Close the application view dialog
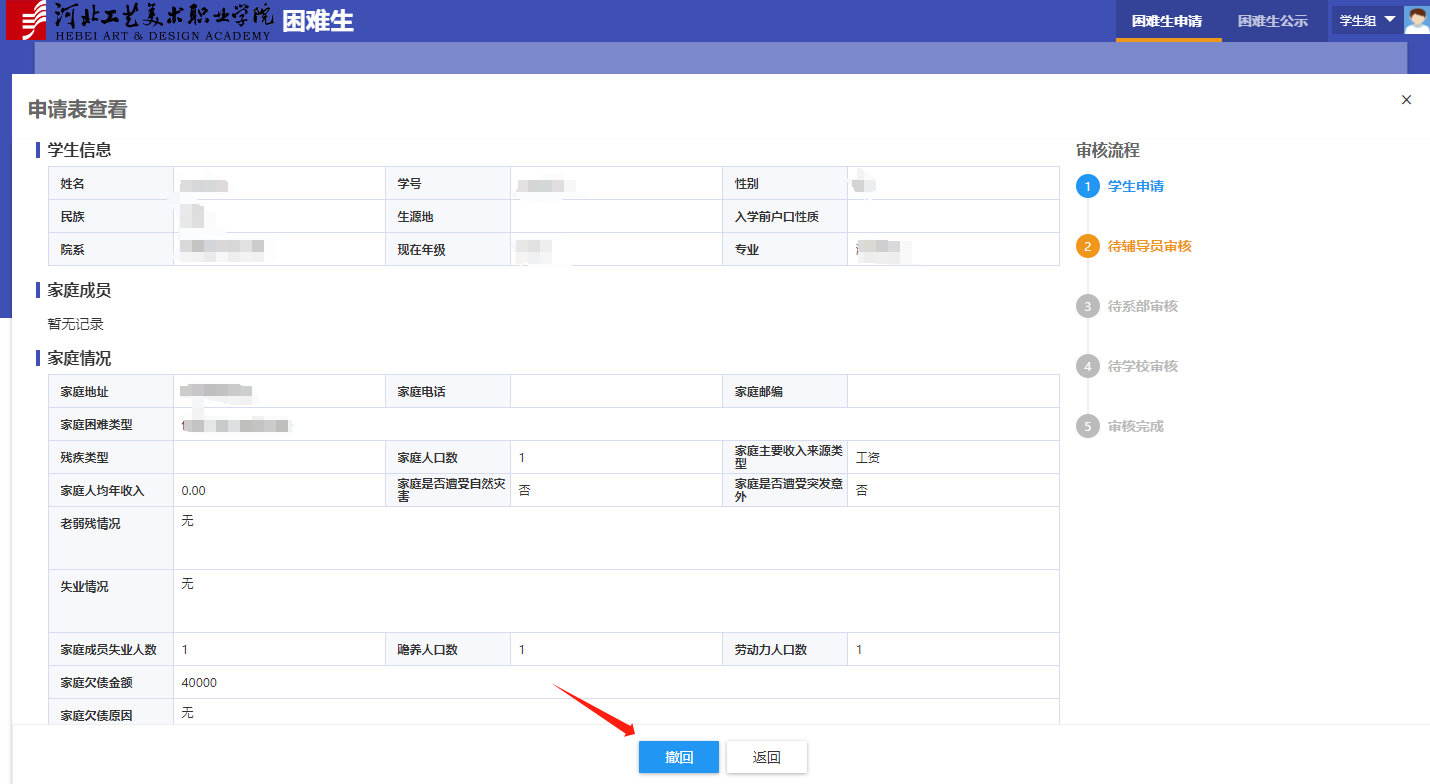 pos(1406,100)
